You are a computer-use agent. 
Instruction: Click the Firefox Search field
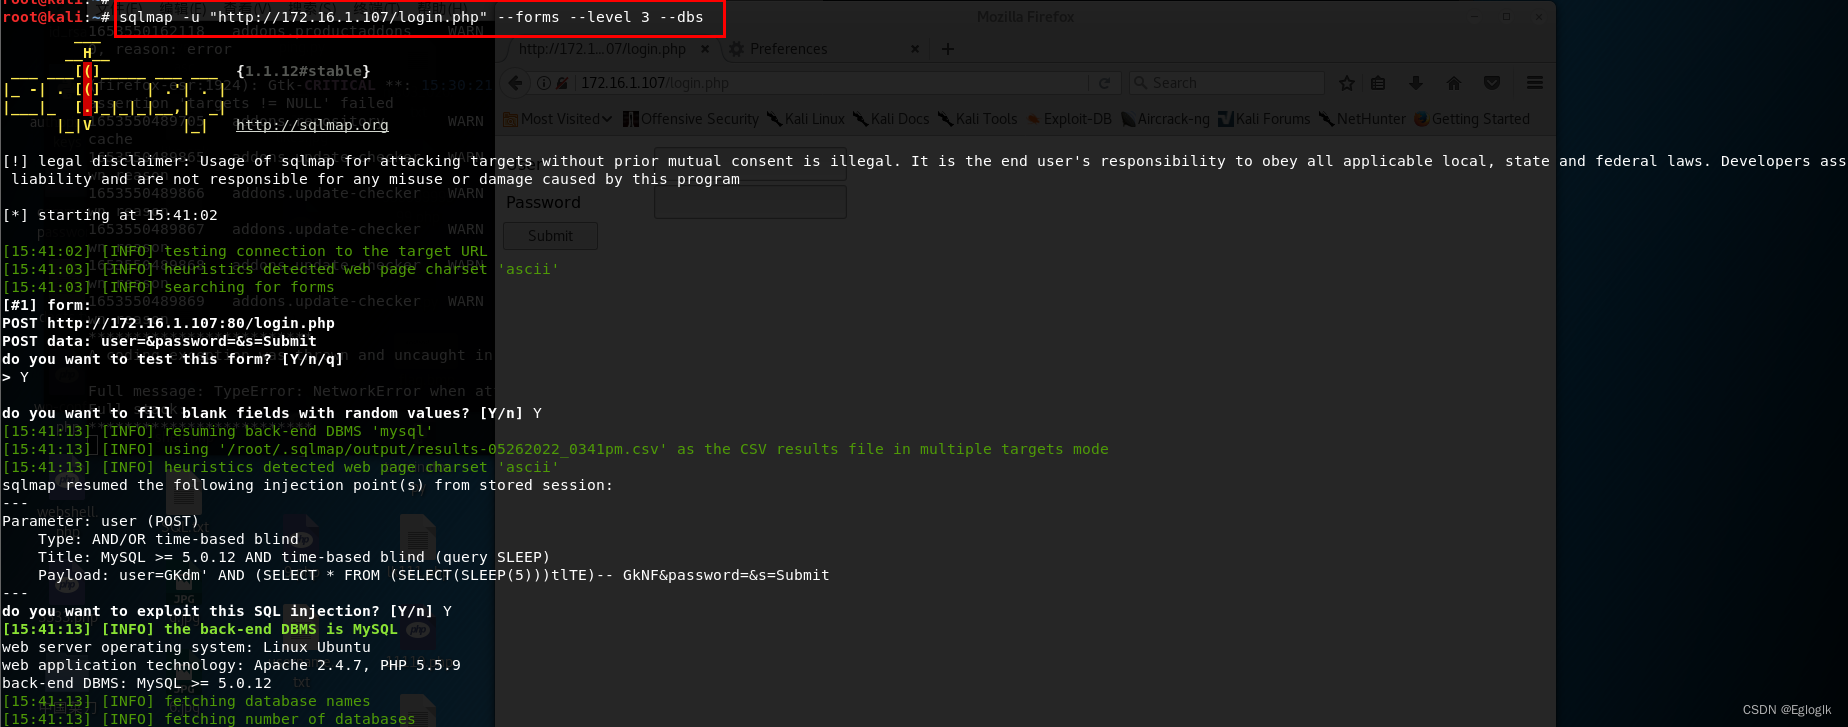click(x=1227, y=83)
